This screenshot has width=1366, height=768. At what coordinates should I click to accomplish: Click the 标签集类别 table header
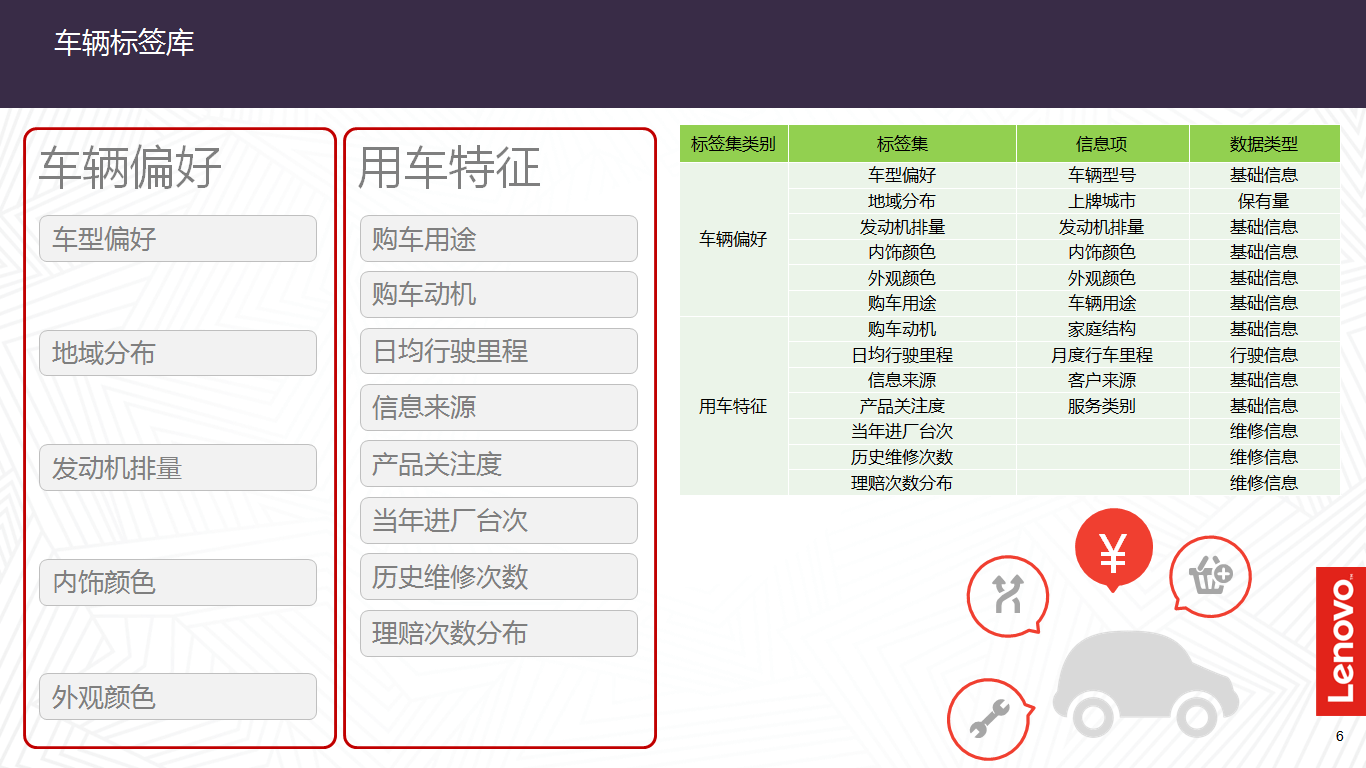tap(734, 144)
